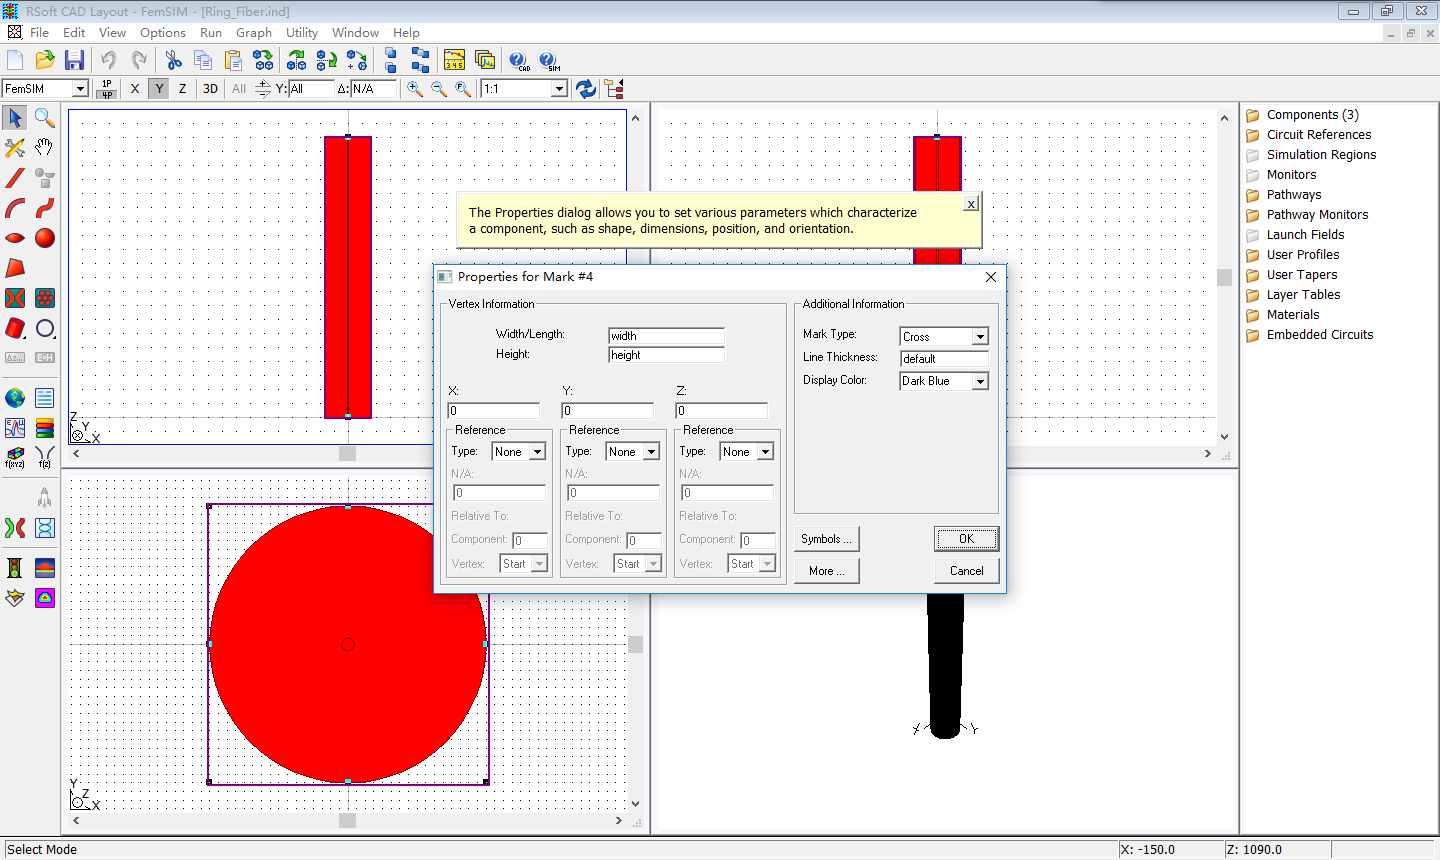
Task: Click the Open file folder icon
Action: (44, 60)
